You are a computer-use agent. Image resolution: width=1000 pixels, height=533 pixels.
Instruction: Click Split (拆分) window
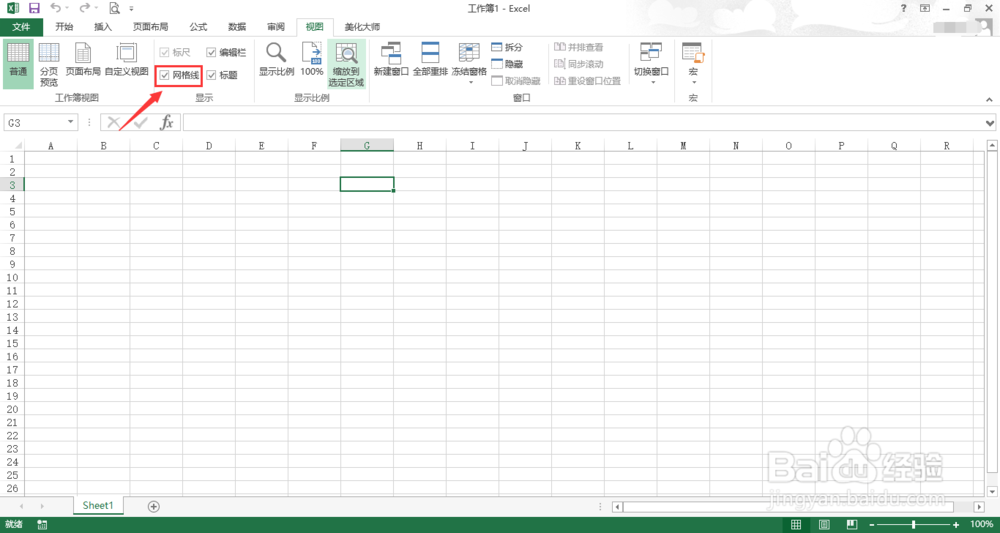508,48
